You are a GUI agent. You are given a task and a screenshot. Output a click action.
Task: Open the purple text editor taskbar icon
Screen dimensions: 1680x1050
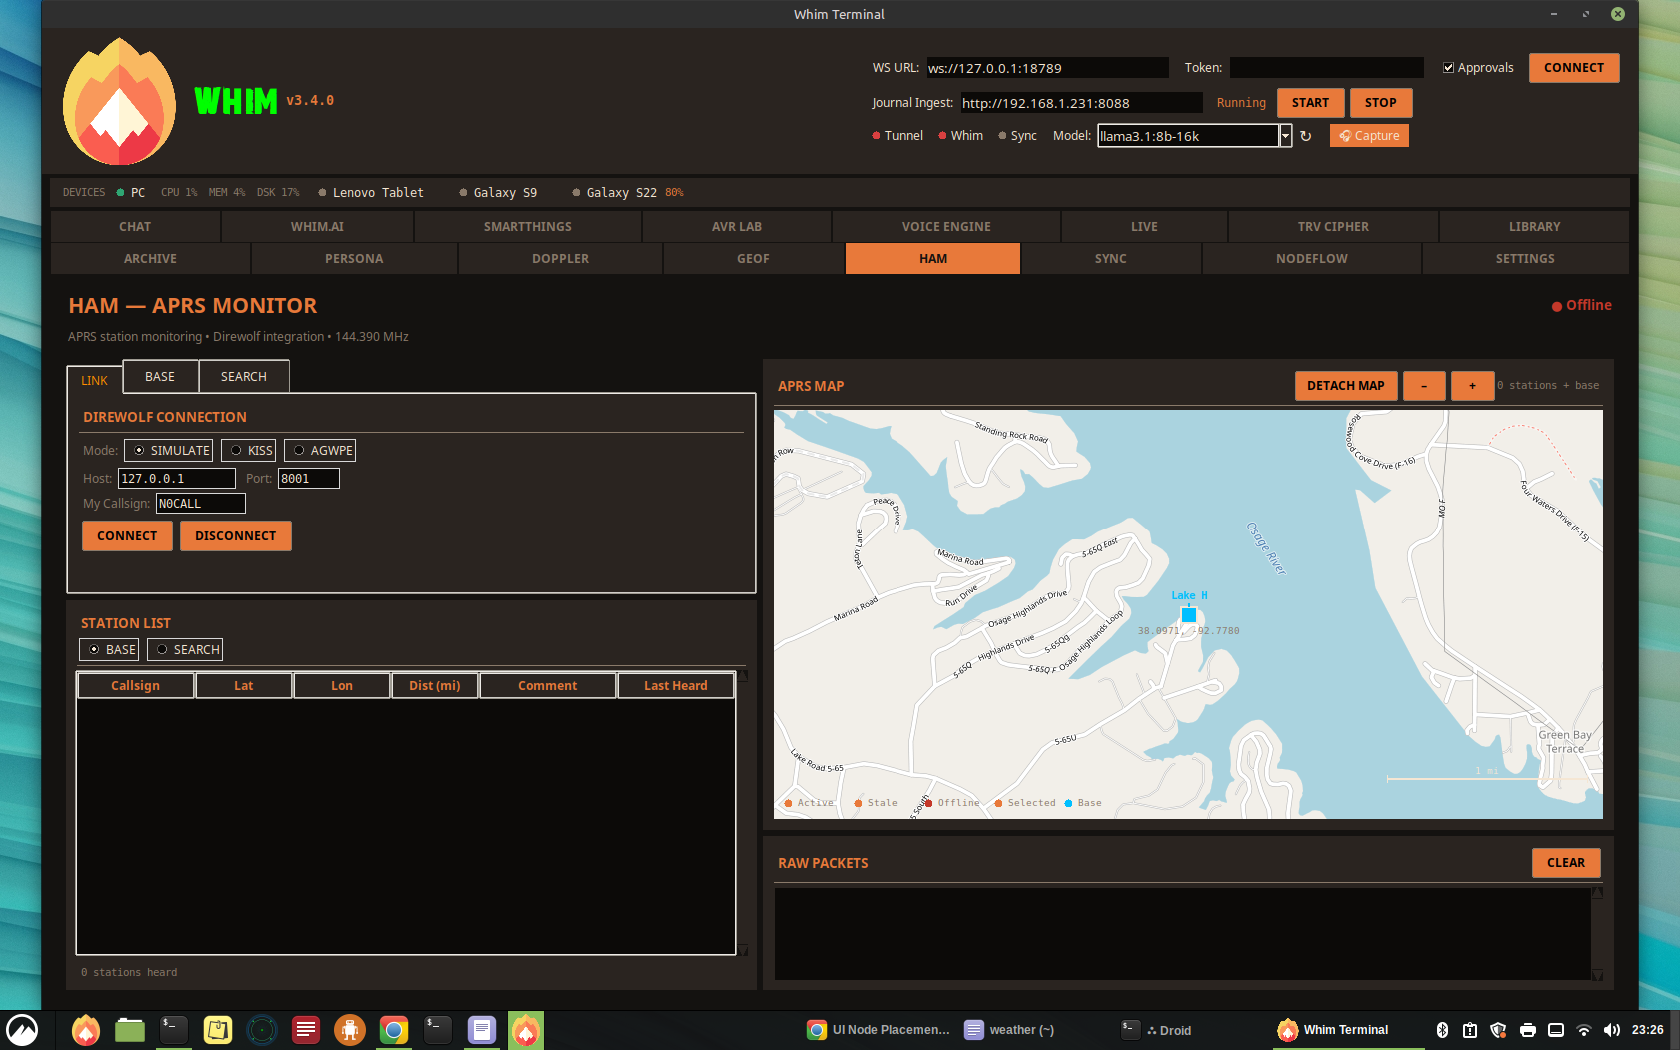click(482, 1030)
